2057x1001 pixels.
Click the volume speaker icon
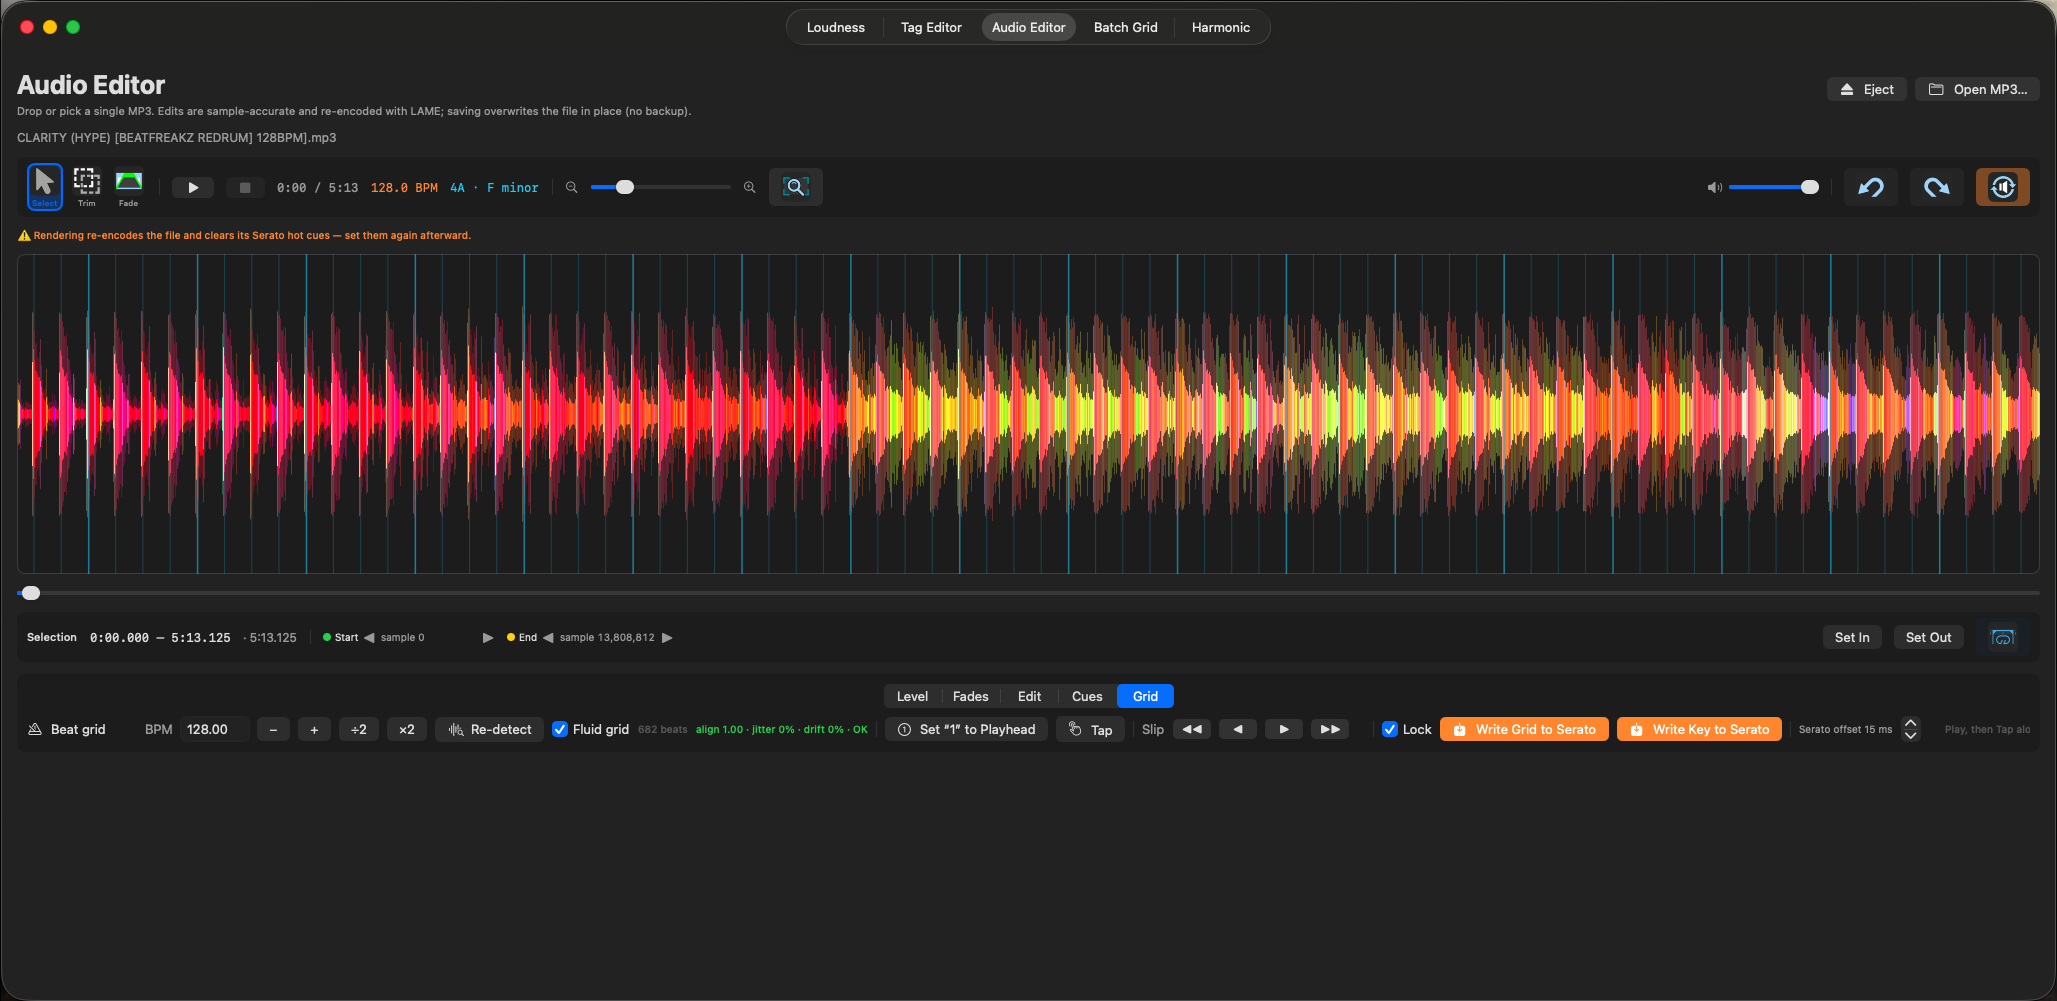point(1714,187)
